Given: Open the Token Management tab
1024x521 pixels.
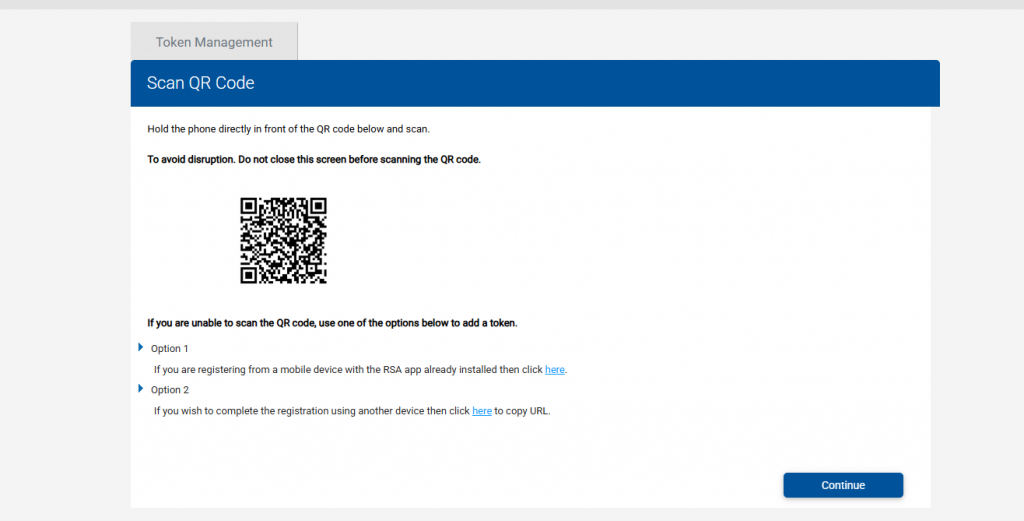Looking at the screenshot, I should tap(214, 42).
